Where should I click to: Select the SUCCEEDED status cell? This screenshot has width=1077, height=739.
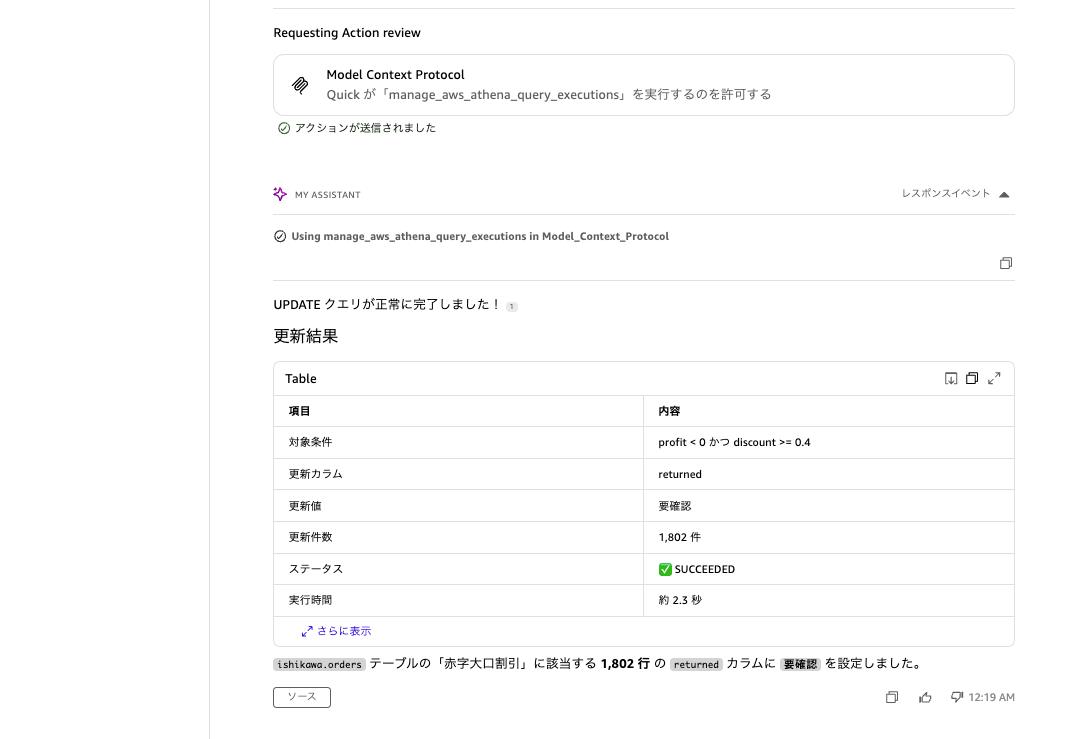click(828, 569)
